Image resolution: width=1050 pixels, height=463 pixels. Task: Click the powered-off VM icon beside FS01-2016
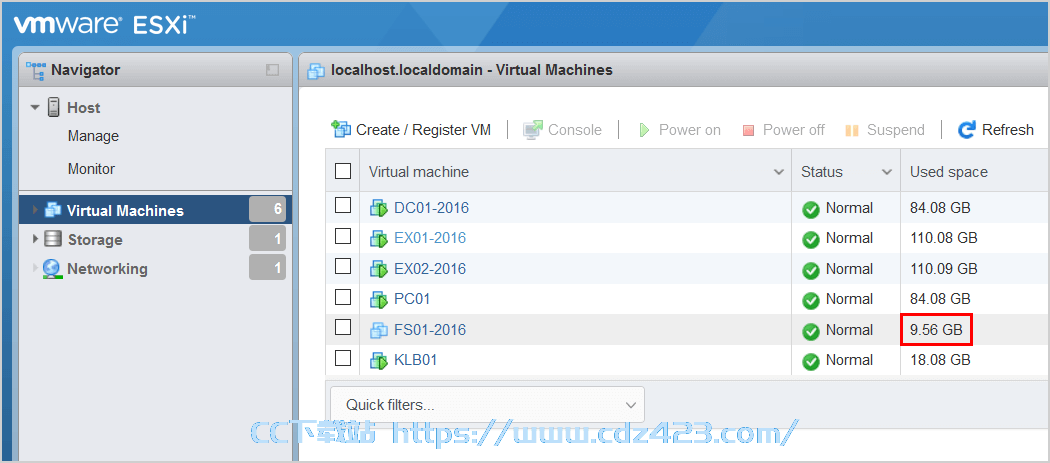point(379,330)
